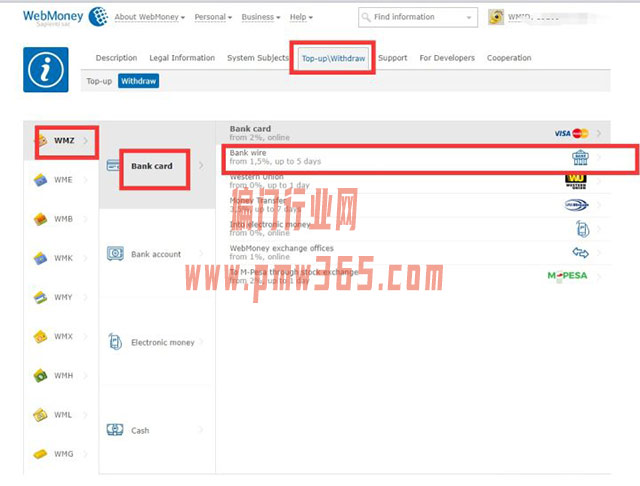Select the WMY purse icon
This screenshot has height=486, width=640.
[40, 297]
